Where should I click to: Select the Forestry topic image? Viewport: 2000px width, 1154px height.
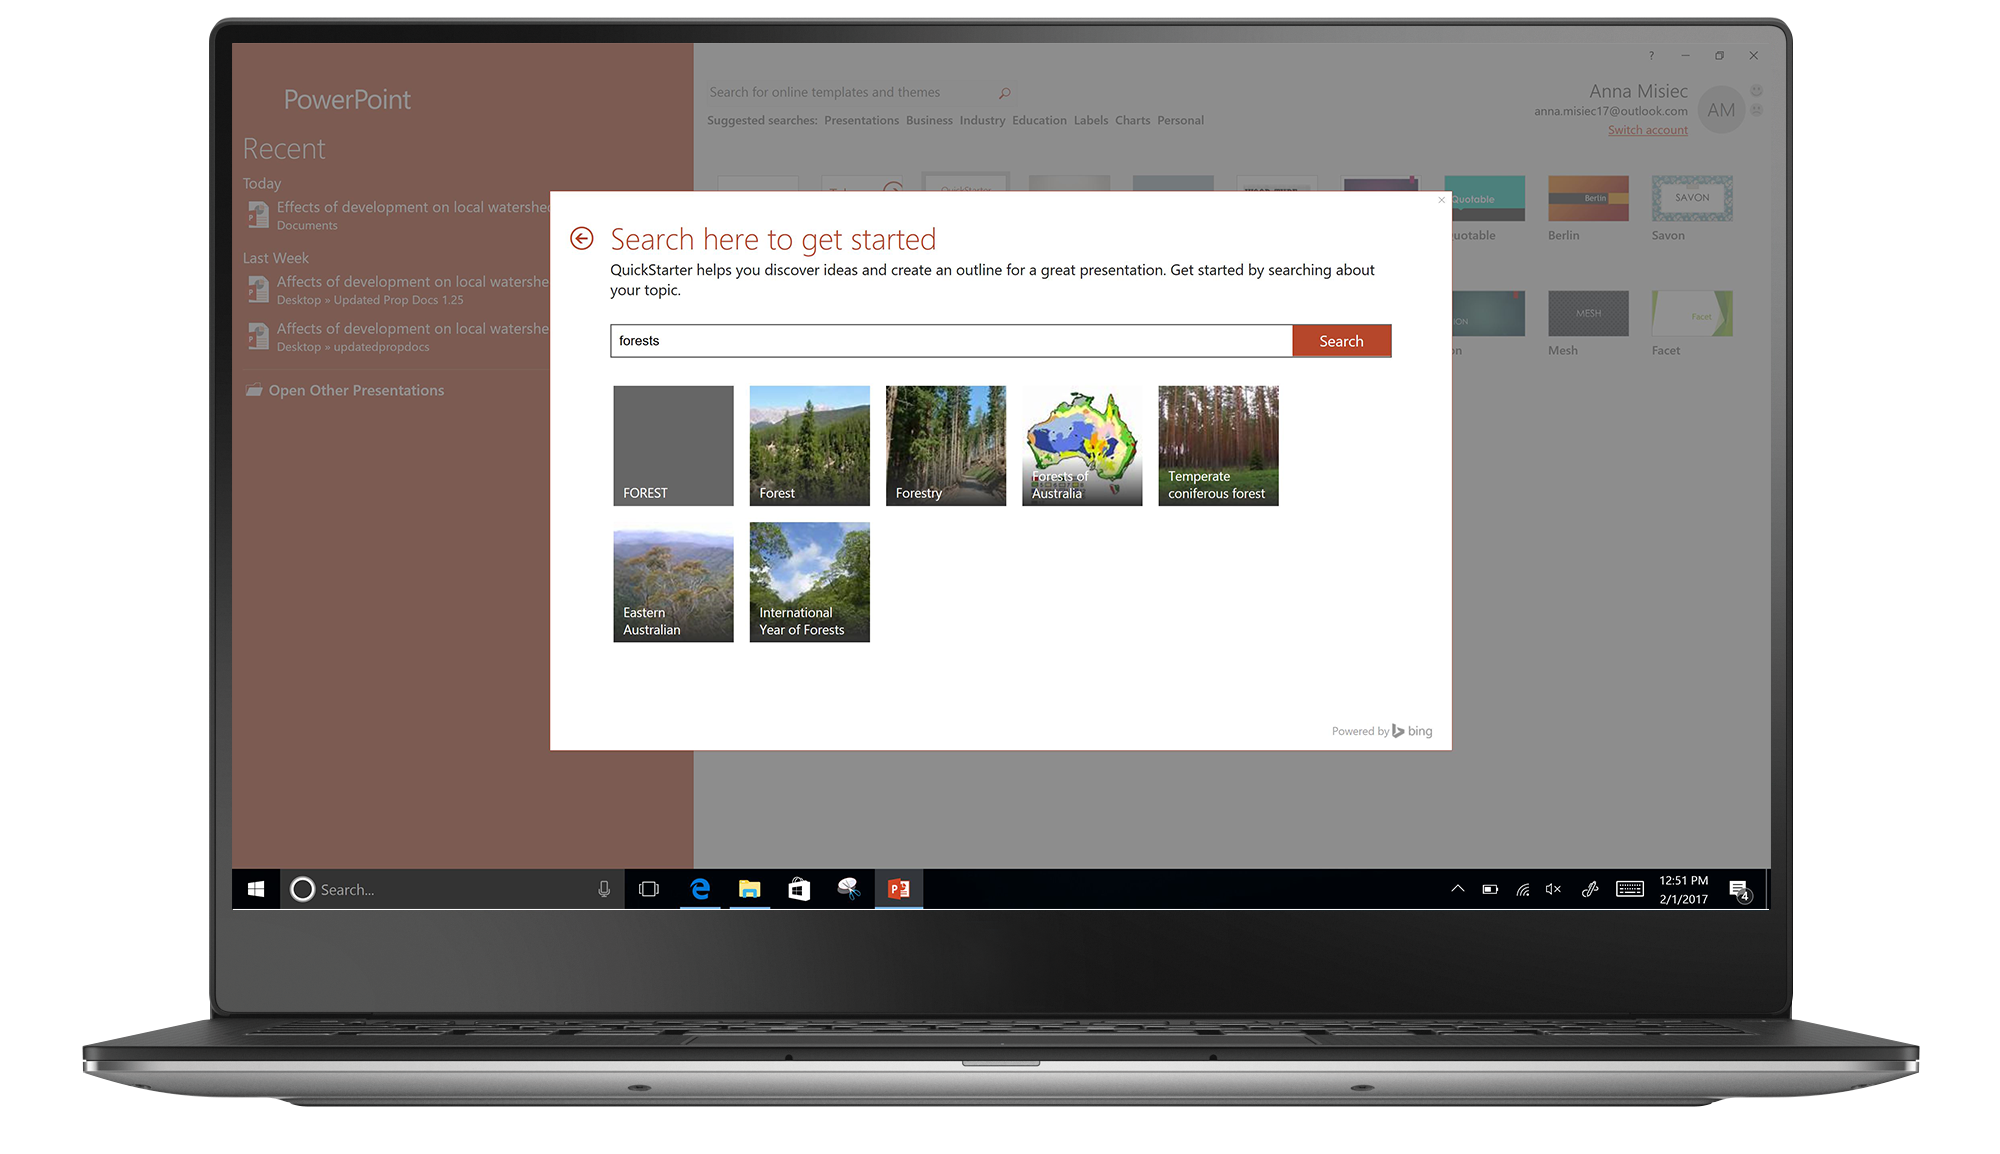click(x=944, y=445)
